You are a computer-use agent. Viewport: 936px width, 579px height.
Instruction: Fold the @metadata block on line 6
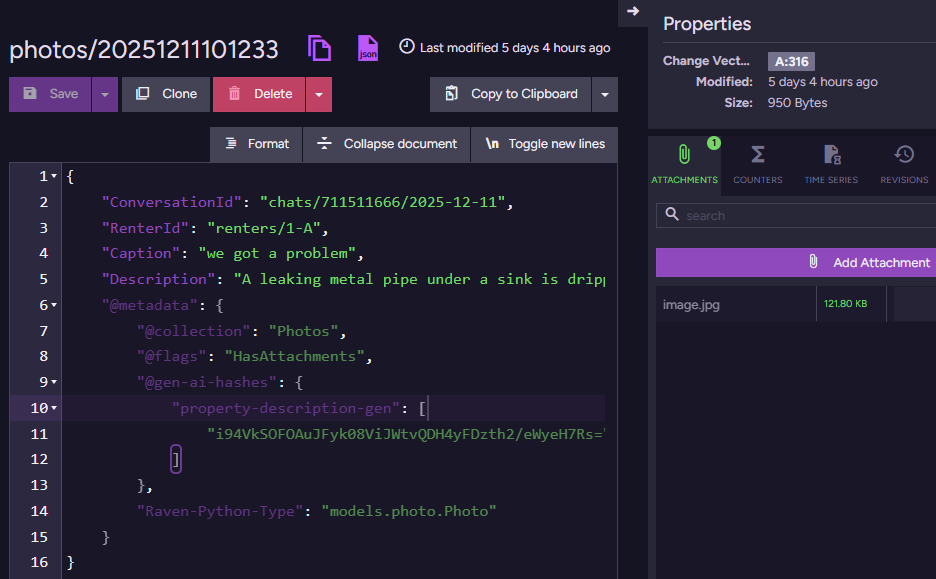[x=54, y=305]
